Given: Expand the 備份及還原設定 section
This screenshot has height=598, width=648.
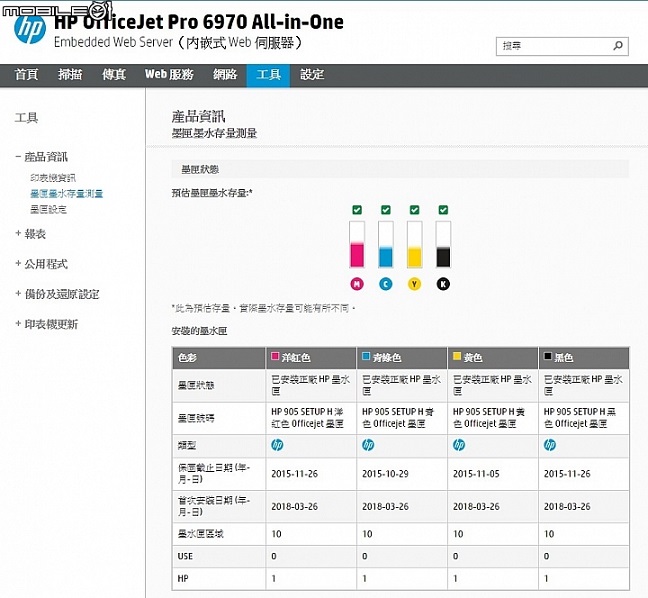Looking at the screenshot, I should pos(18,294).
